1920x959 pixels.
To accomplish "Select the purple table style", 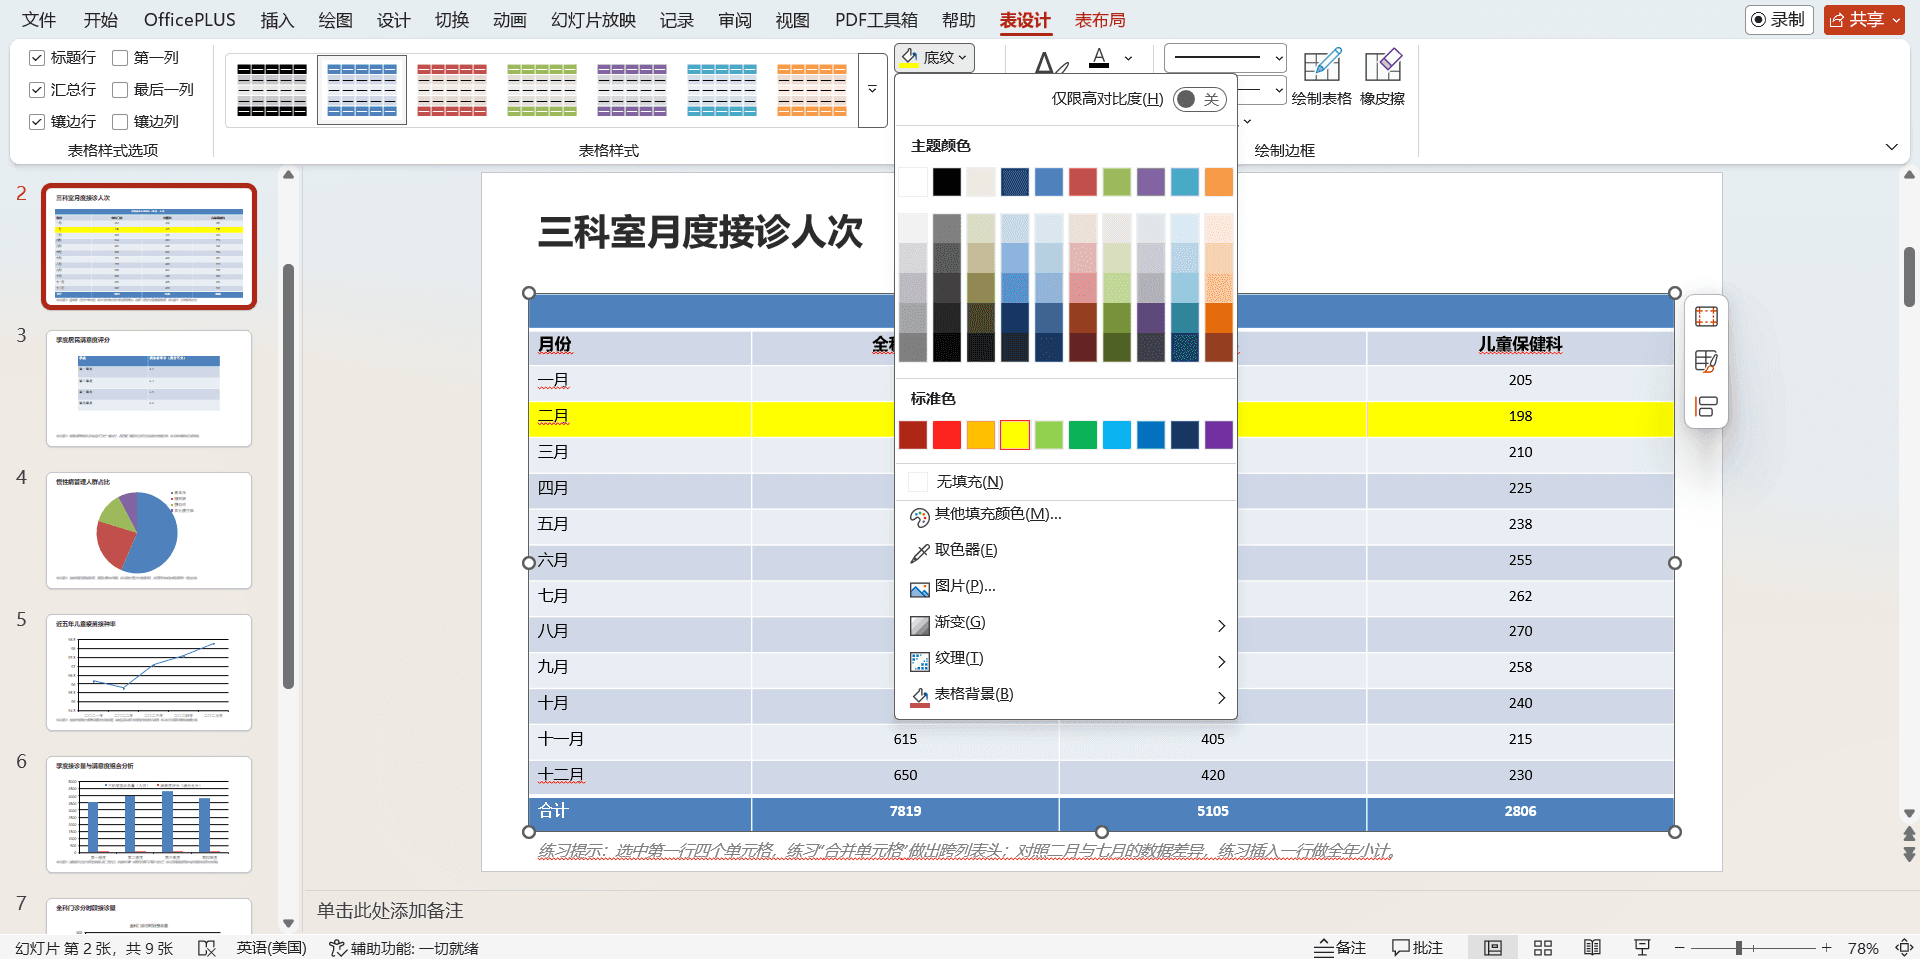I will [x=632, y=90].
